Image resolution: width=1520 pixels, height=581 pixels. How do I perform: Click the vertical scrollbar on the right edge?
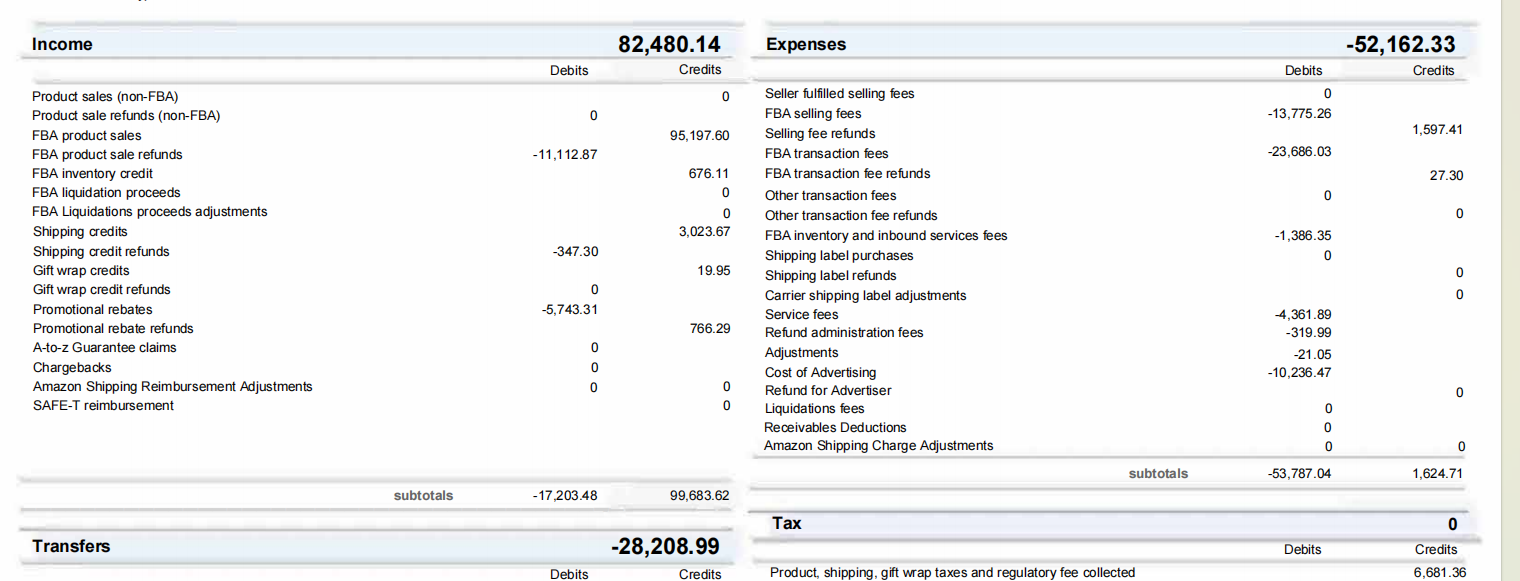point(1510,290)
